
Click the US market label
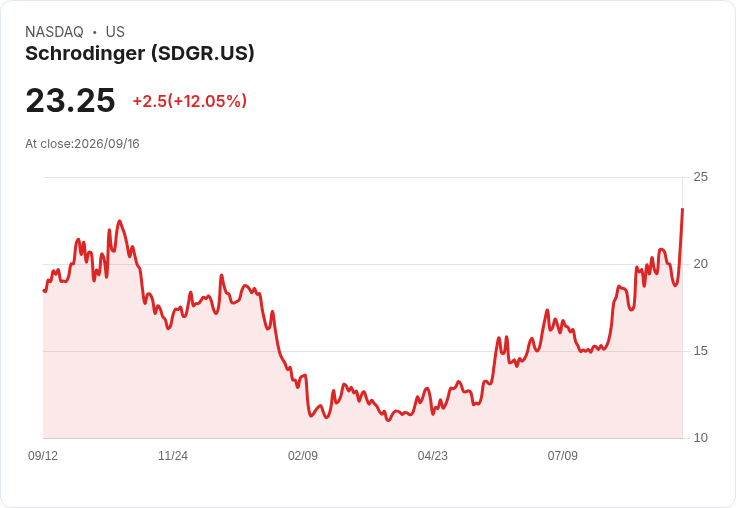(x=115, y=32)
